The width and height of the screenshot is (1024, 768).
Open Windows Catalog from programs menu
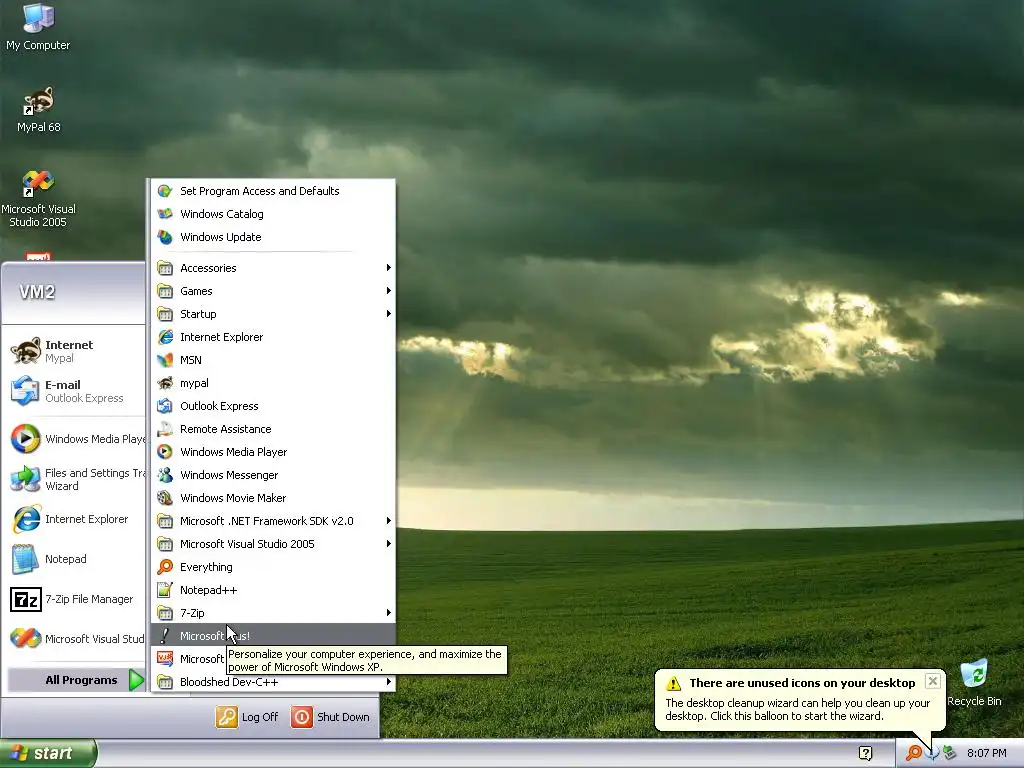coord(273,214)
